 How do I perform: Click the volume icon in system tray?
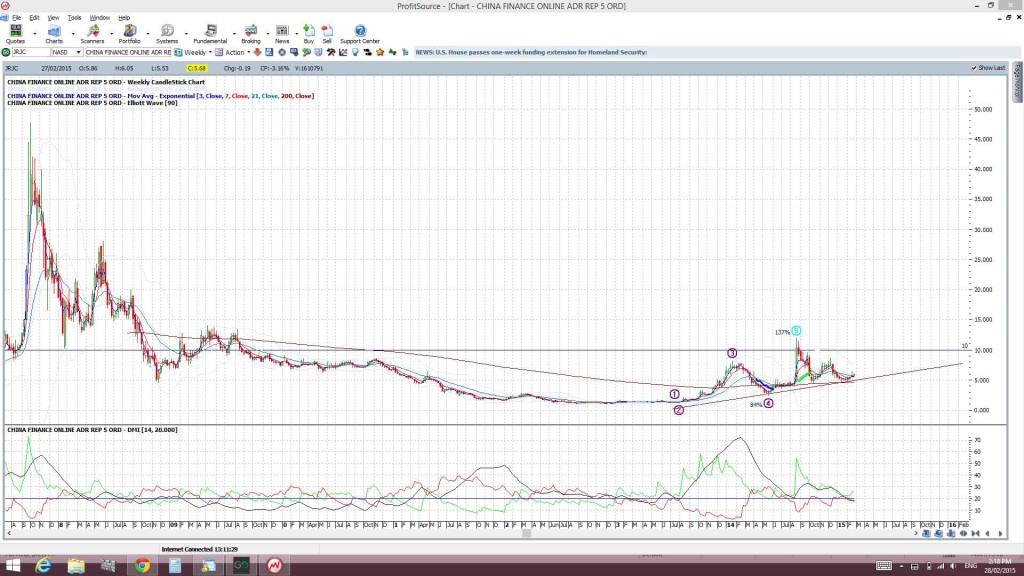953,566
